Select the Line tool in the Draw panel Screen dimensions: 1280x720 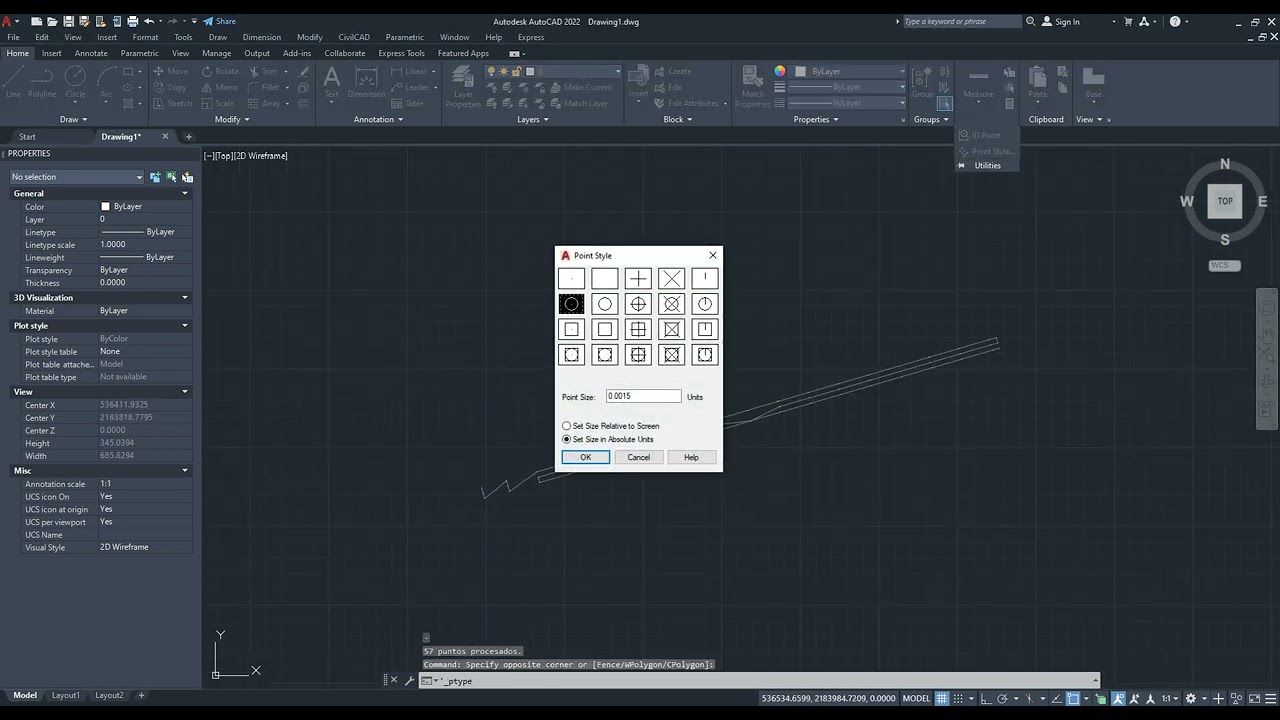click(14, 82)
